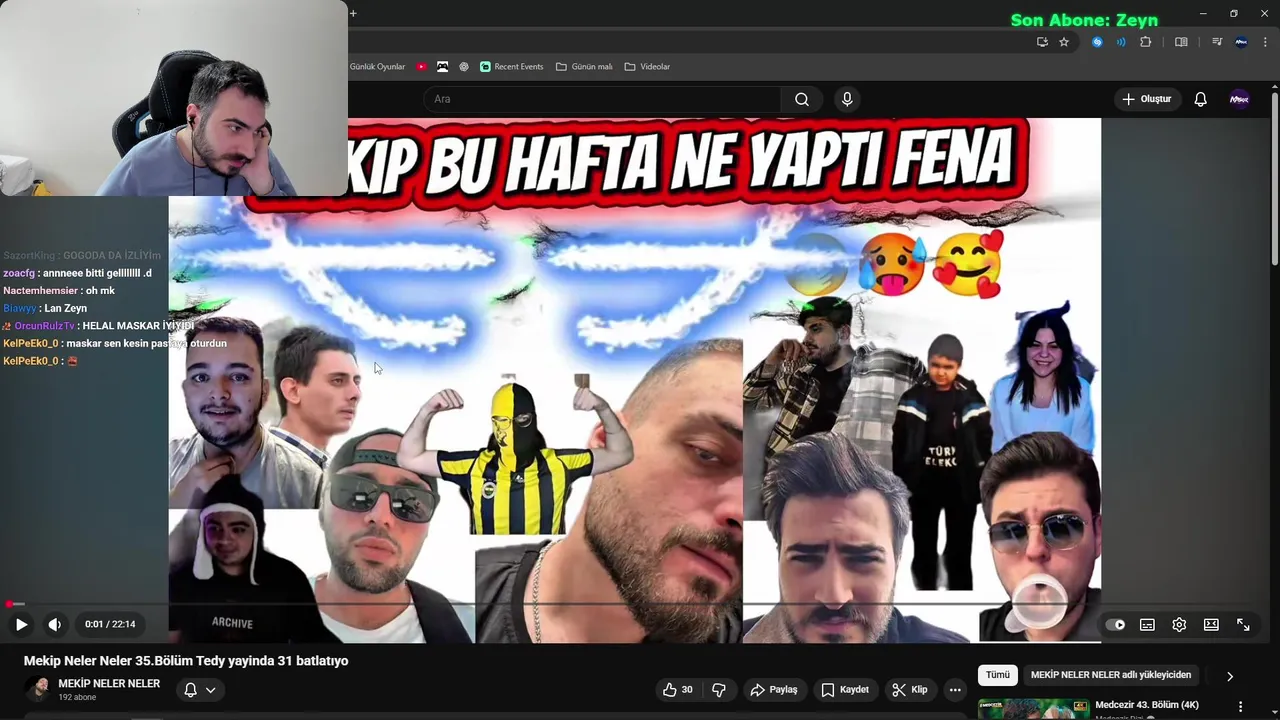Screen dimensions: 1280x720
Task: Enter fullscreen mode
Action: coord(1243,625)
